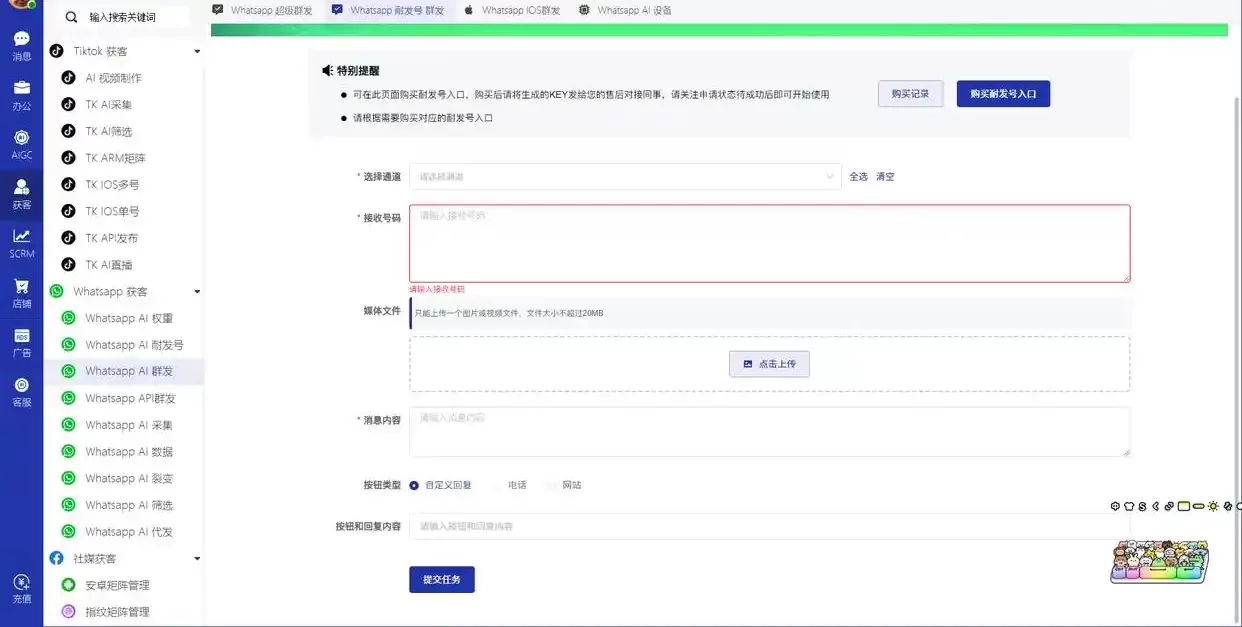Open the Whatsapp 超级群发 tab

[x=274, y=11]
